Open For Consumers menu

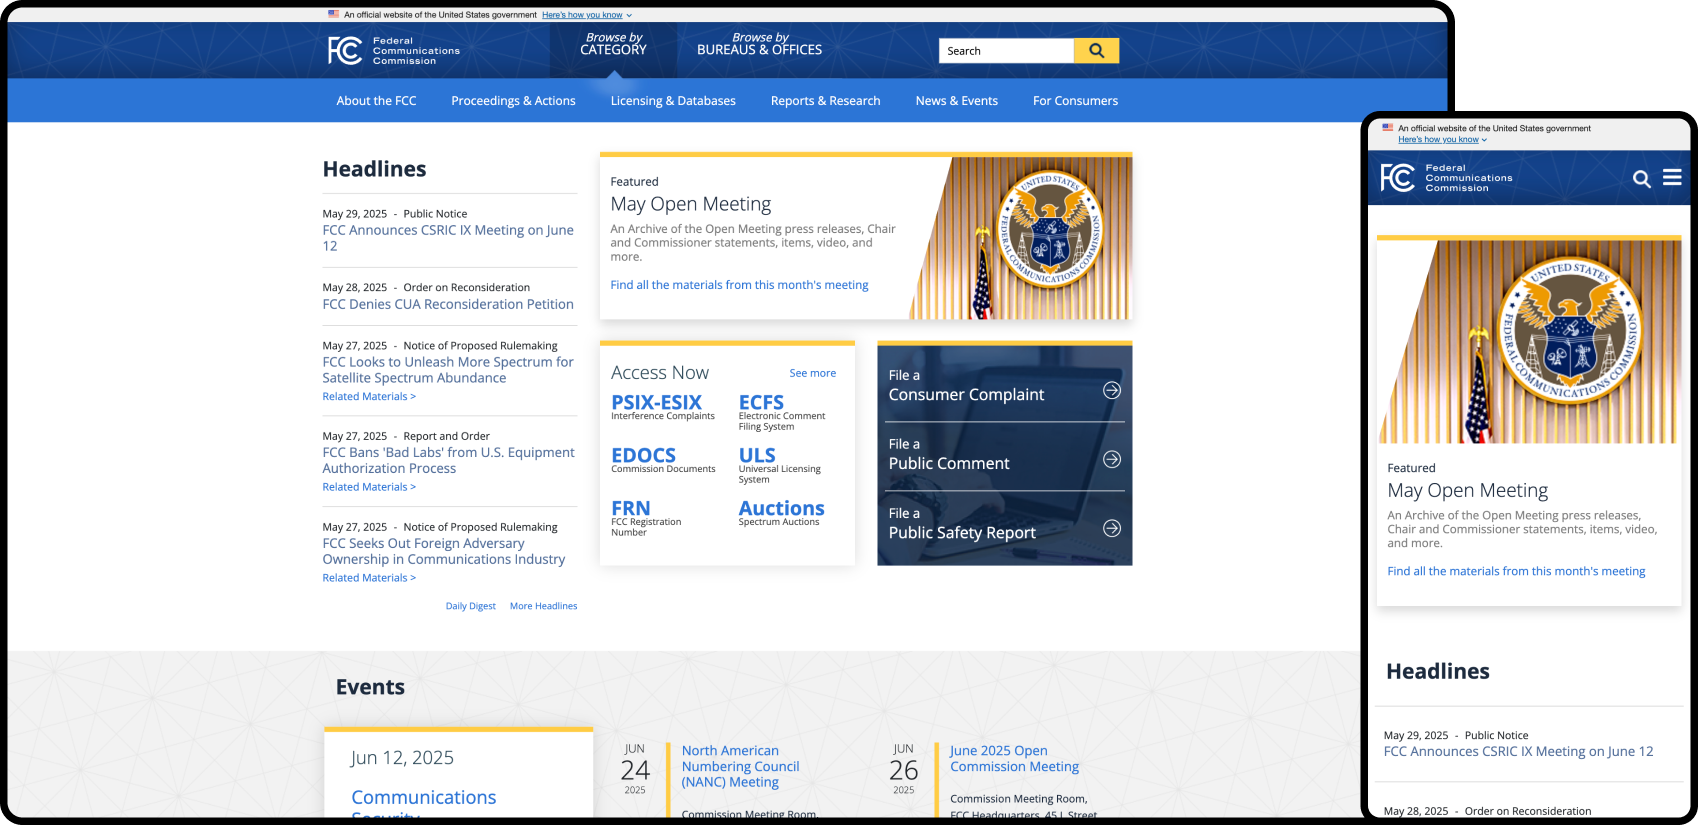pyautogui.click(x=1075, y=101)
